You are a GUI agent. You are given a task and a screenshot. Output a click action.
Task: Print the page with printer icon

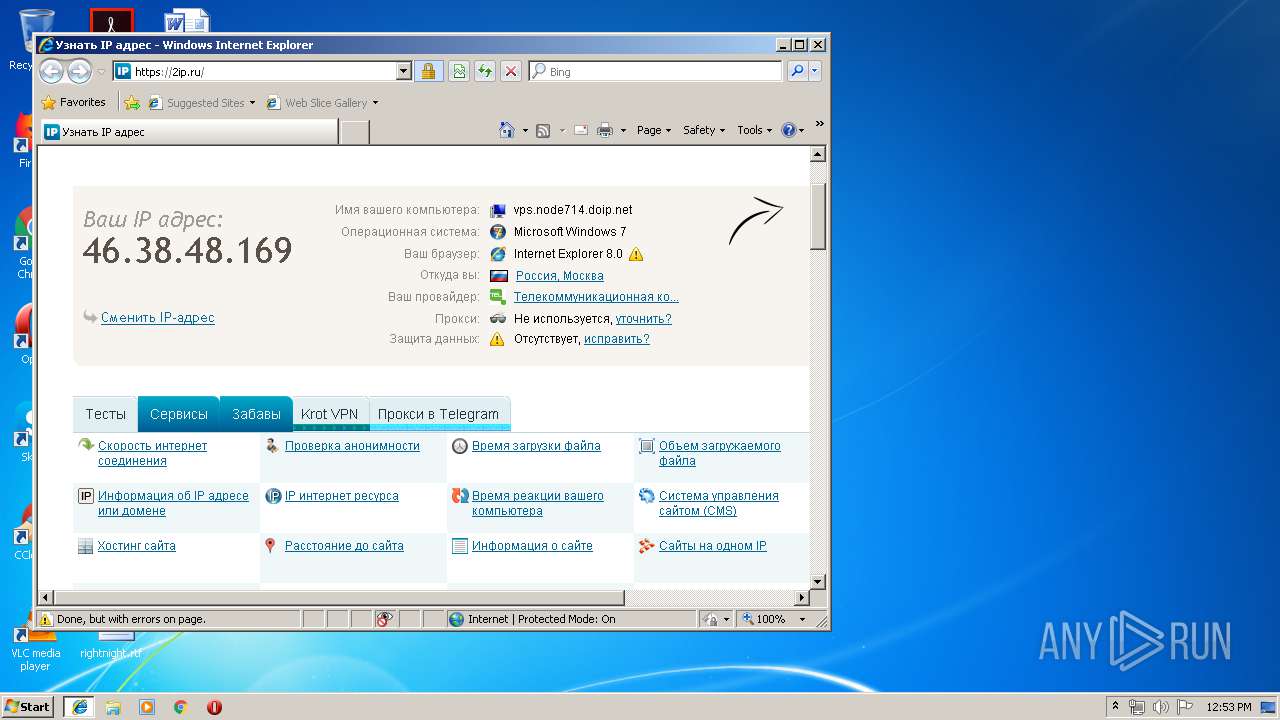[x=605, y=130]
